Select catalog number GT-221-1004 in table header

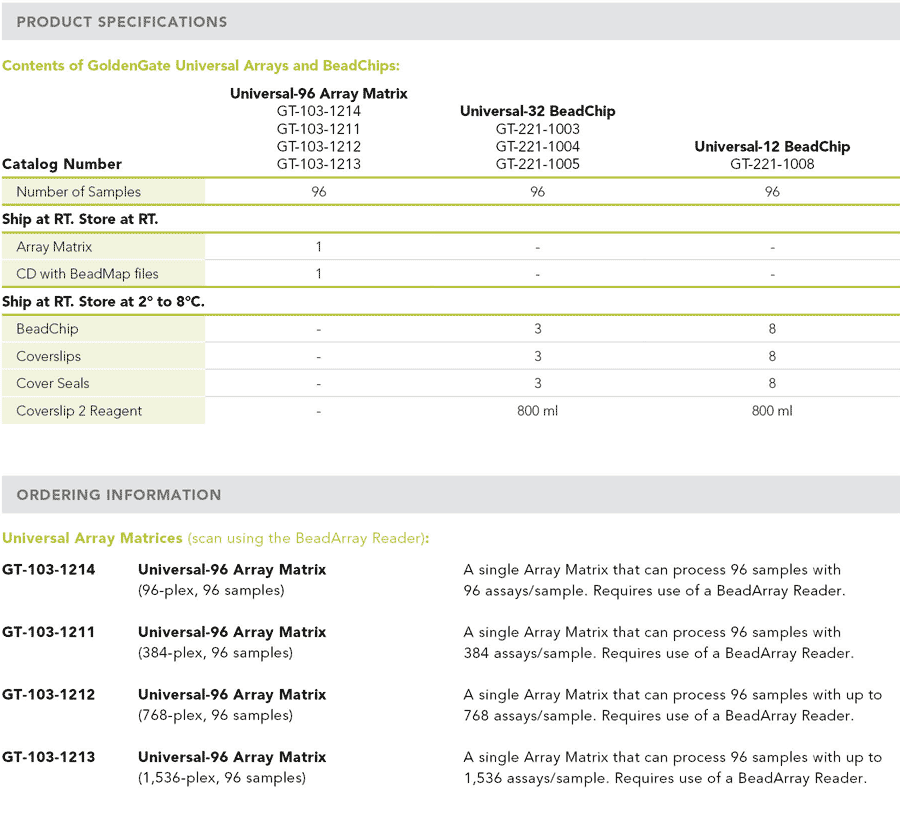tap(537, 146)
